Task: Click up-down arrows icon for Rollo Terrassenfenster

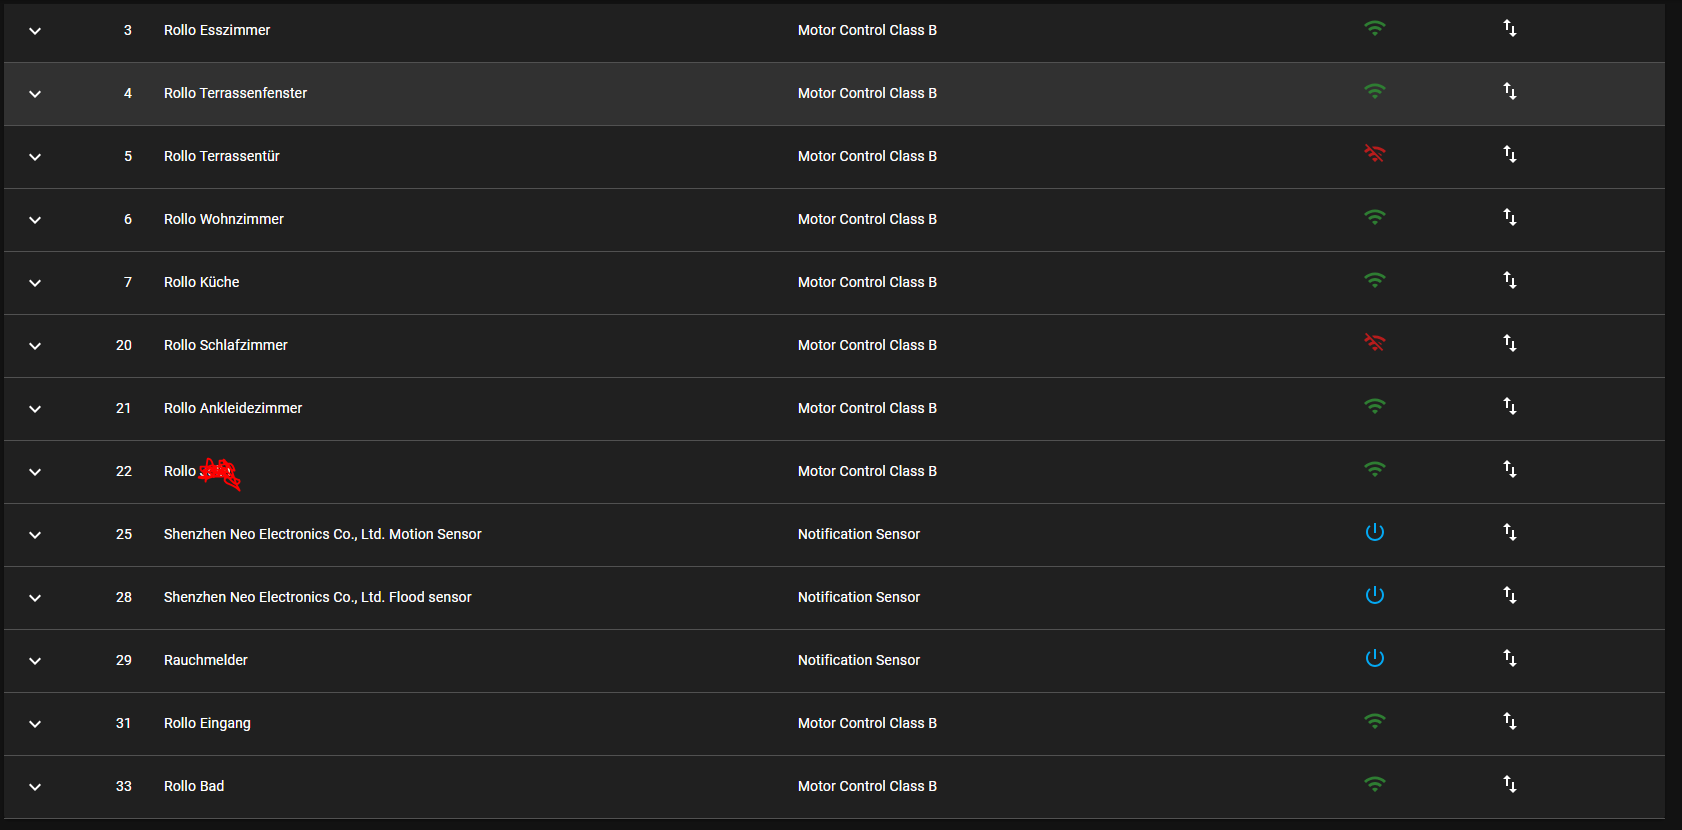Action: (x=1510, y=92)
